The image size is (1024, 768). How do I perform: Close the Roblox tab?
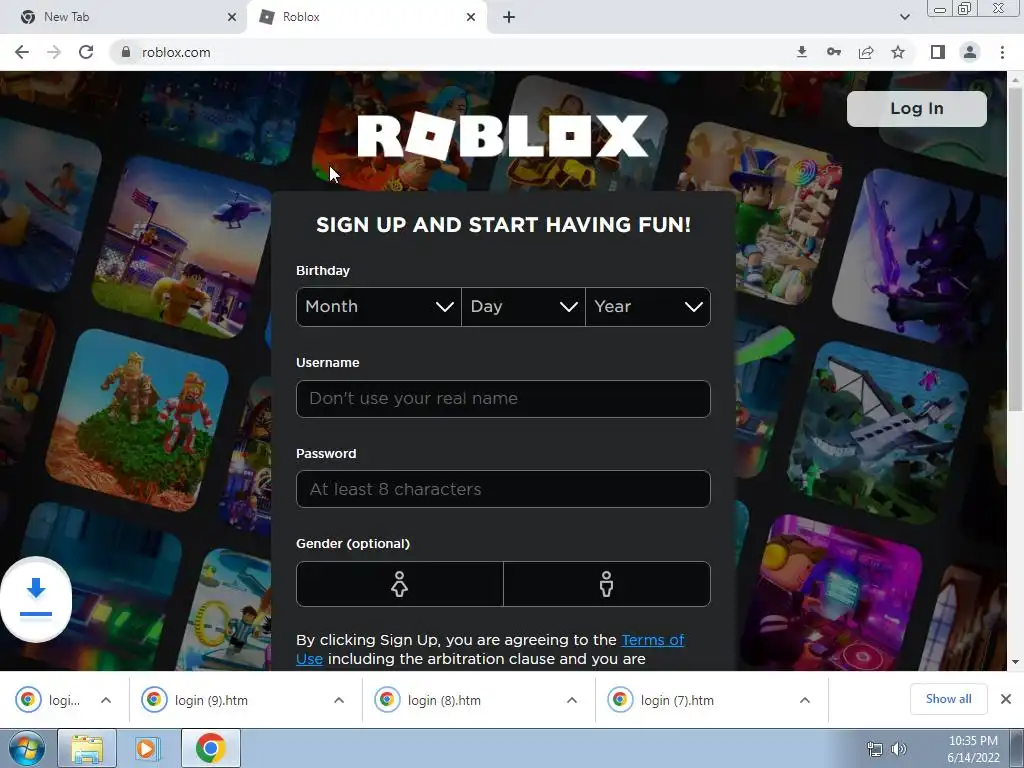(x=471, y=17)
